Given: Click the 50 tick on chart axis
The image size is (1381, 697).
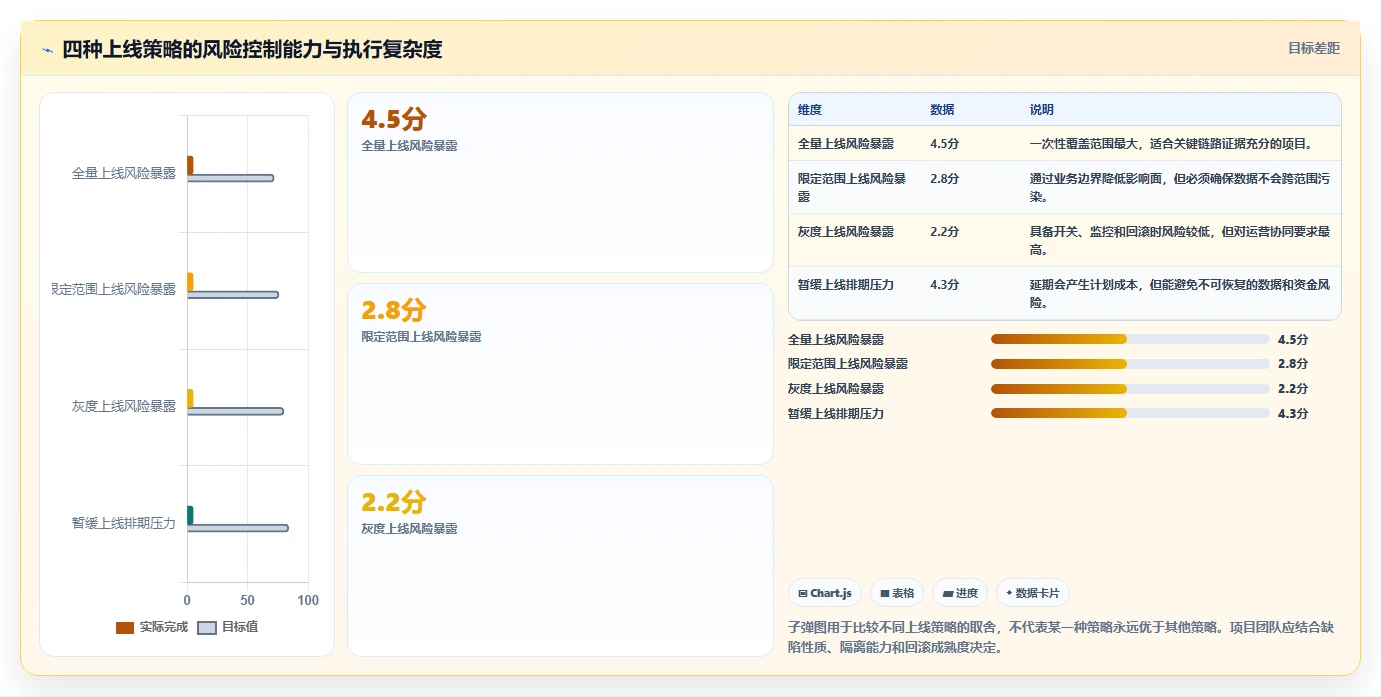Looking at the screenshot, I should (x=247, y=601).
